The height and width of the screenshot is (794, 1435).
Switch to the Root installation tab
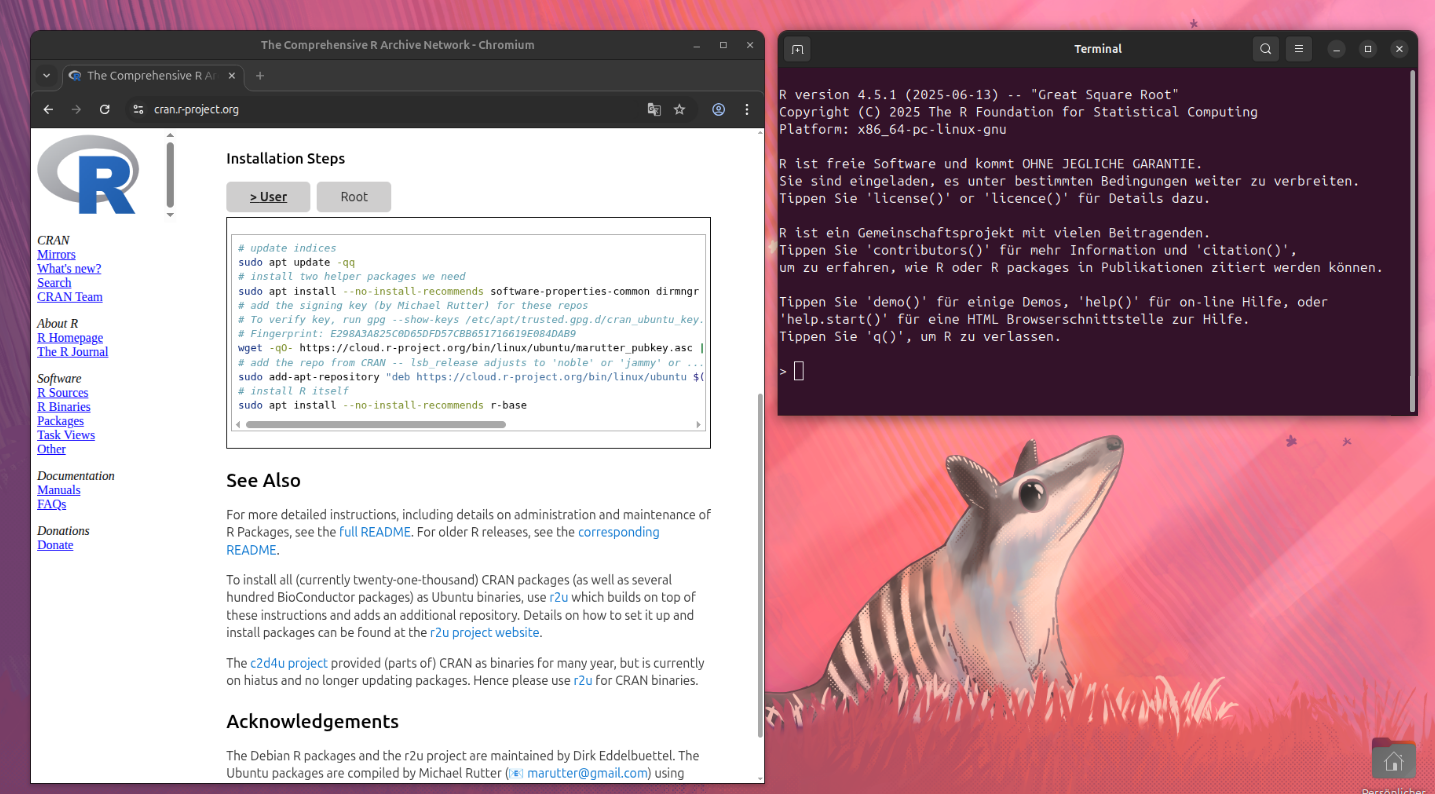pyautogui.click(x=354, y=197)
